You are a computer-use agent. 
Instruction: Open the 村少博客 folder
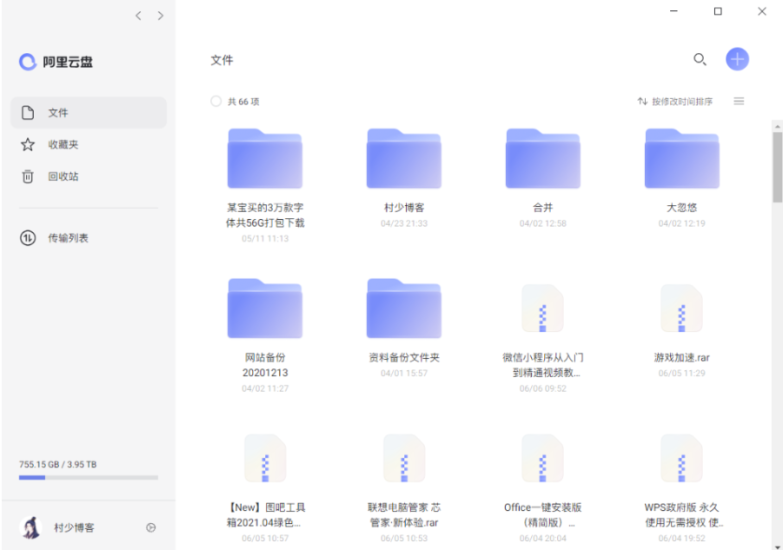[x=404, y=160]
